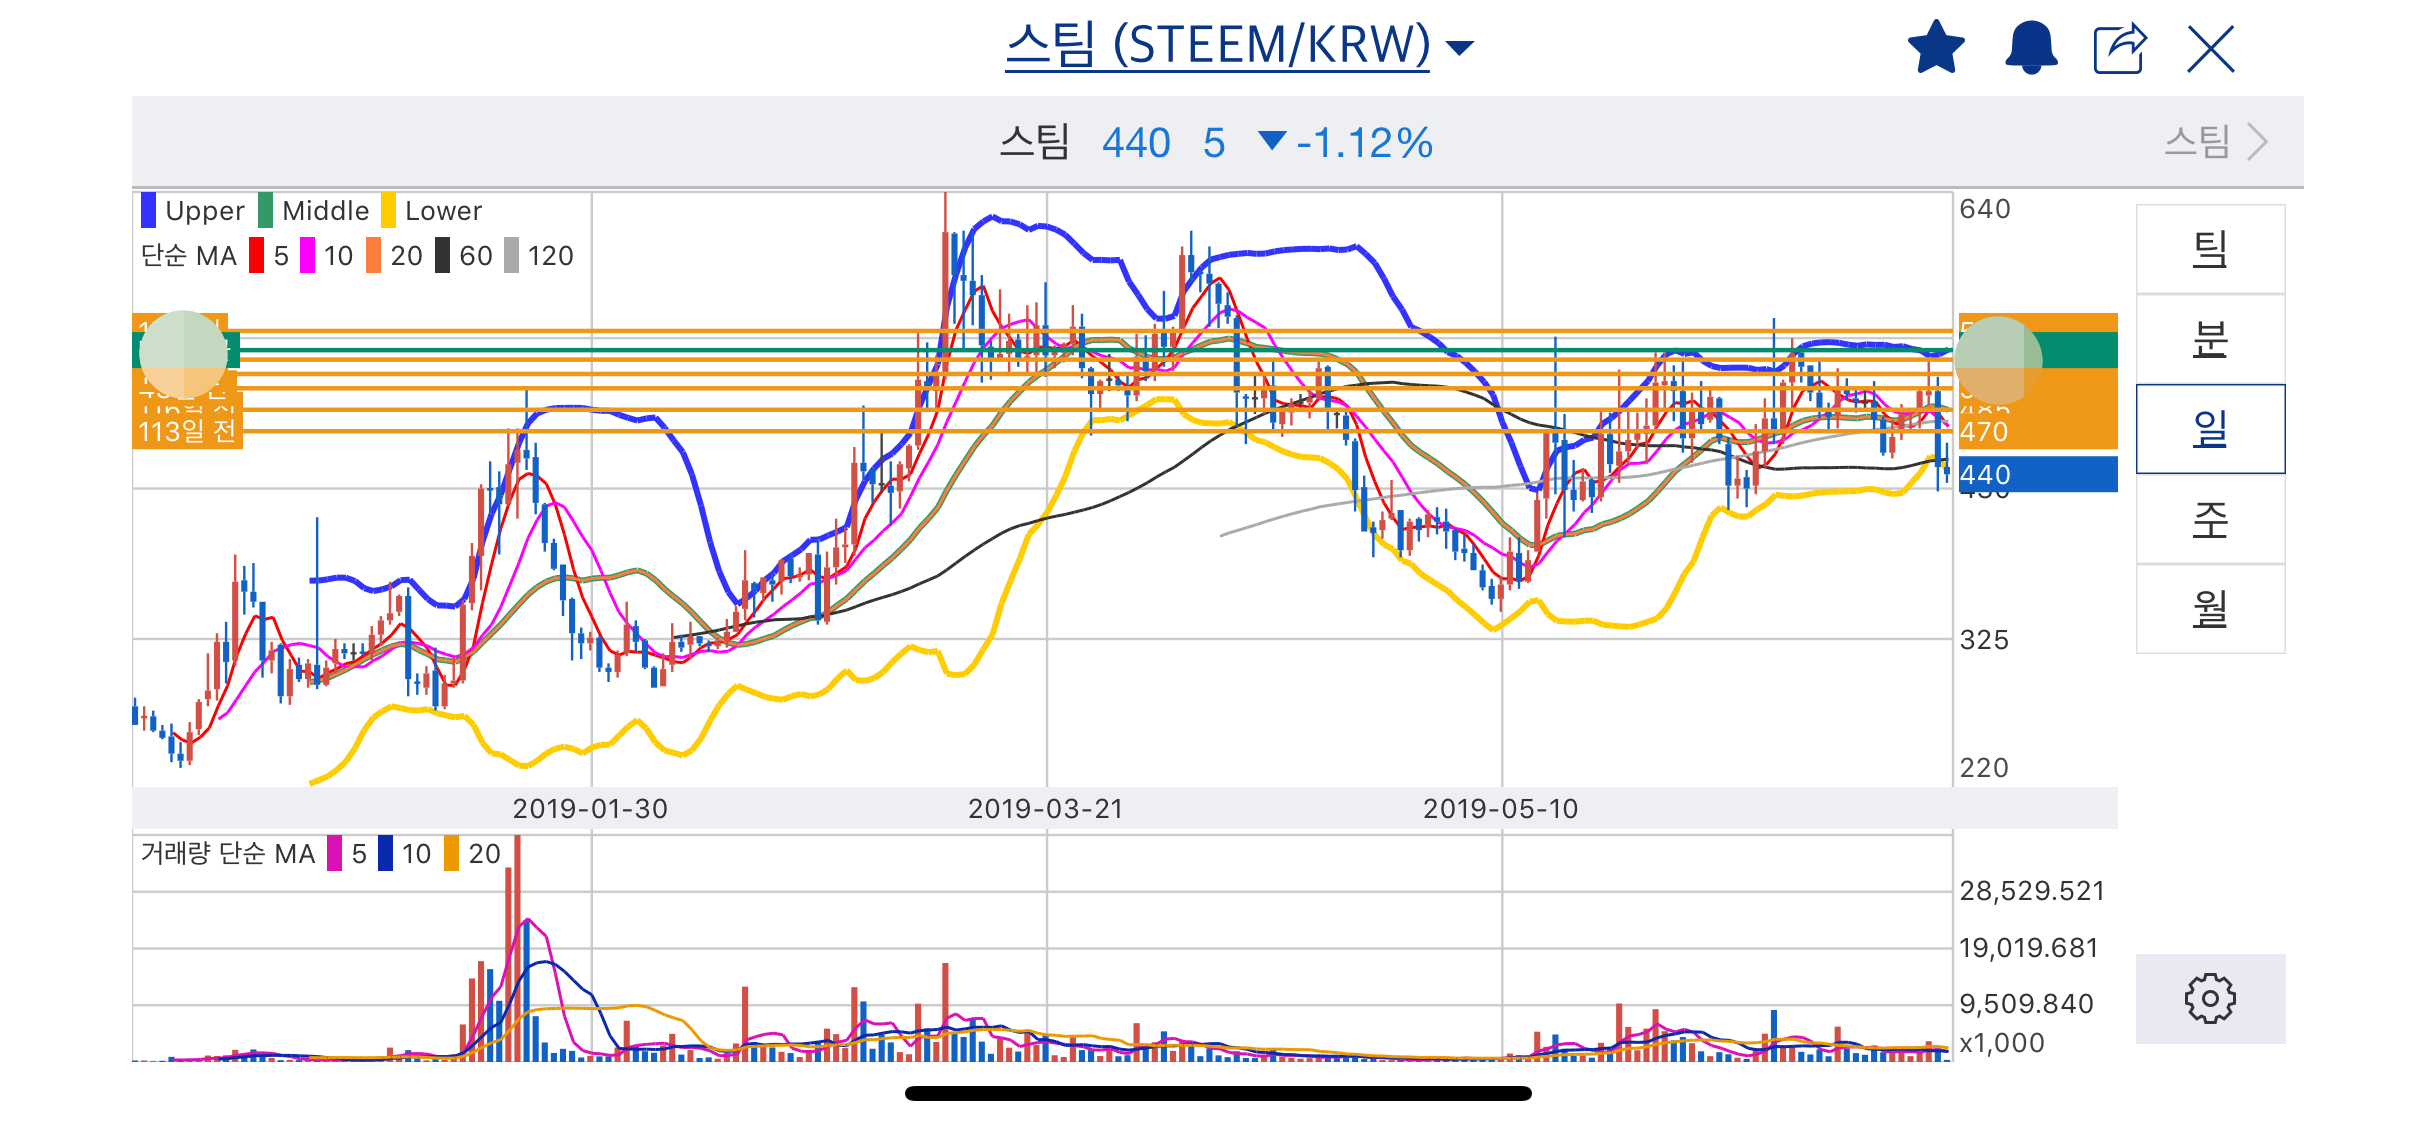
Task: Close the chart with X icon
Action: tap(2210, 48)
